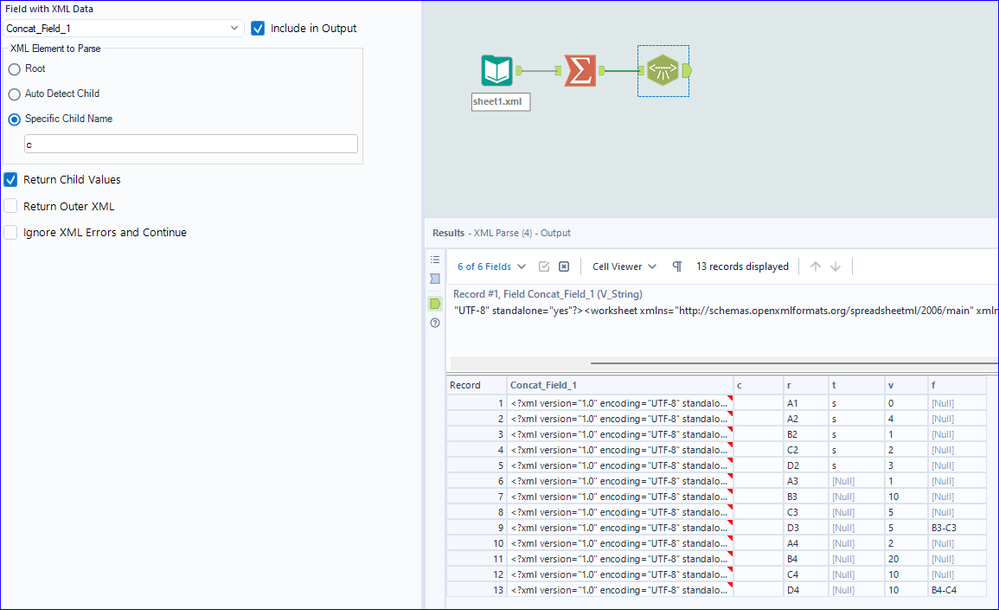Image resolution: width=999 pixels, height=610 pixels.
Task: Select the v value 4 in row A2
Action: (906, 419)
